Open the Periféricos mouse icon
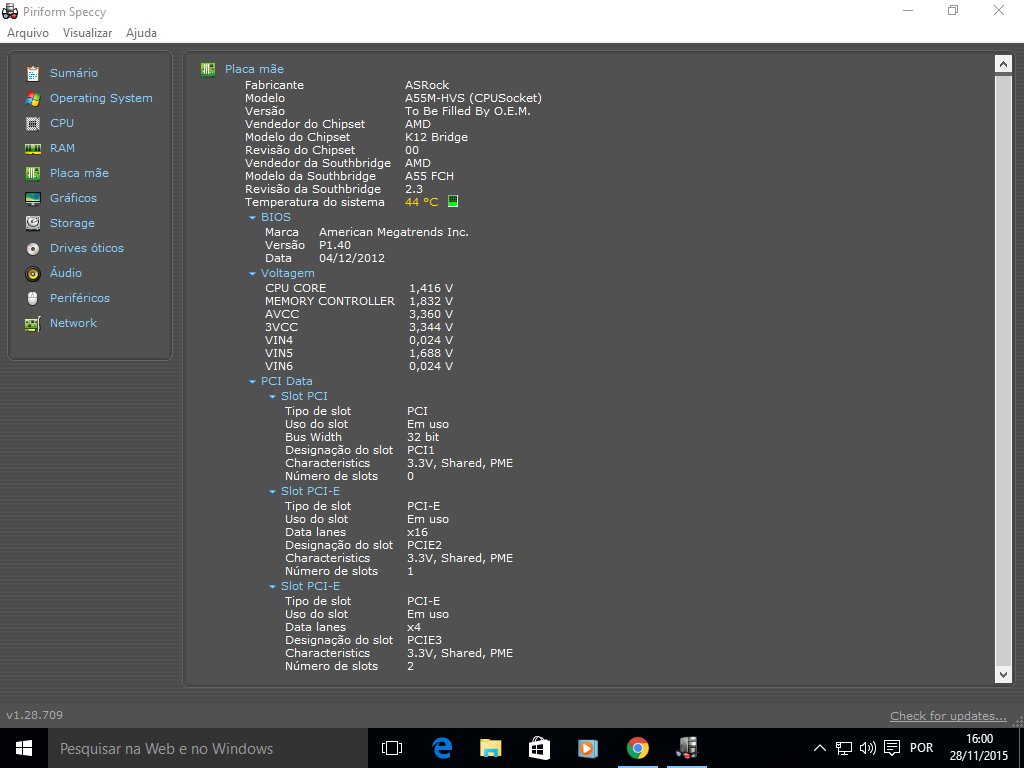 tap(33, 298)
